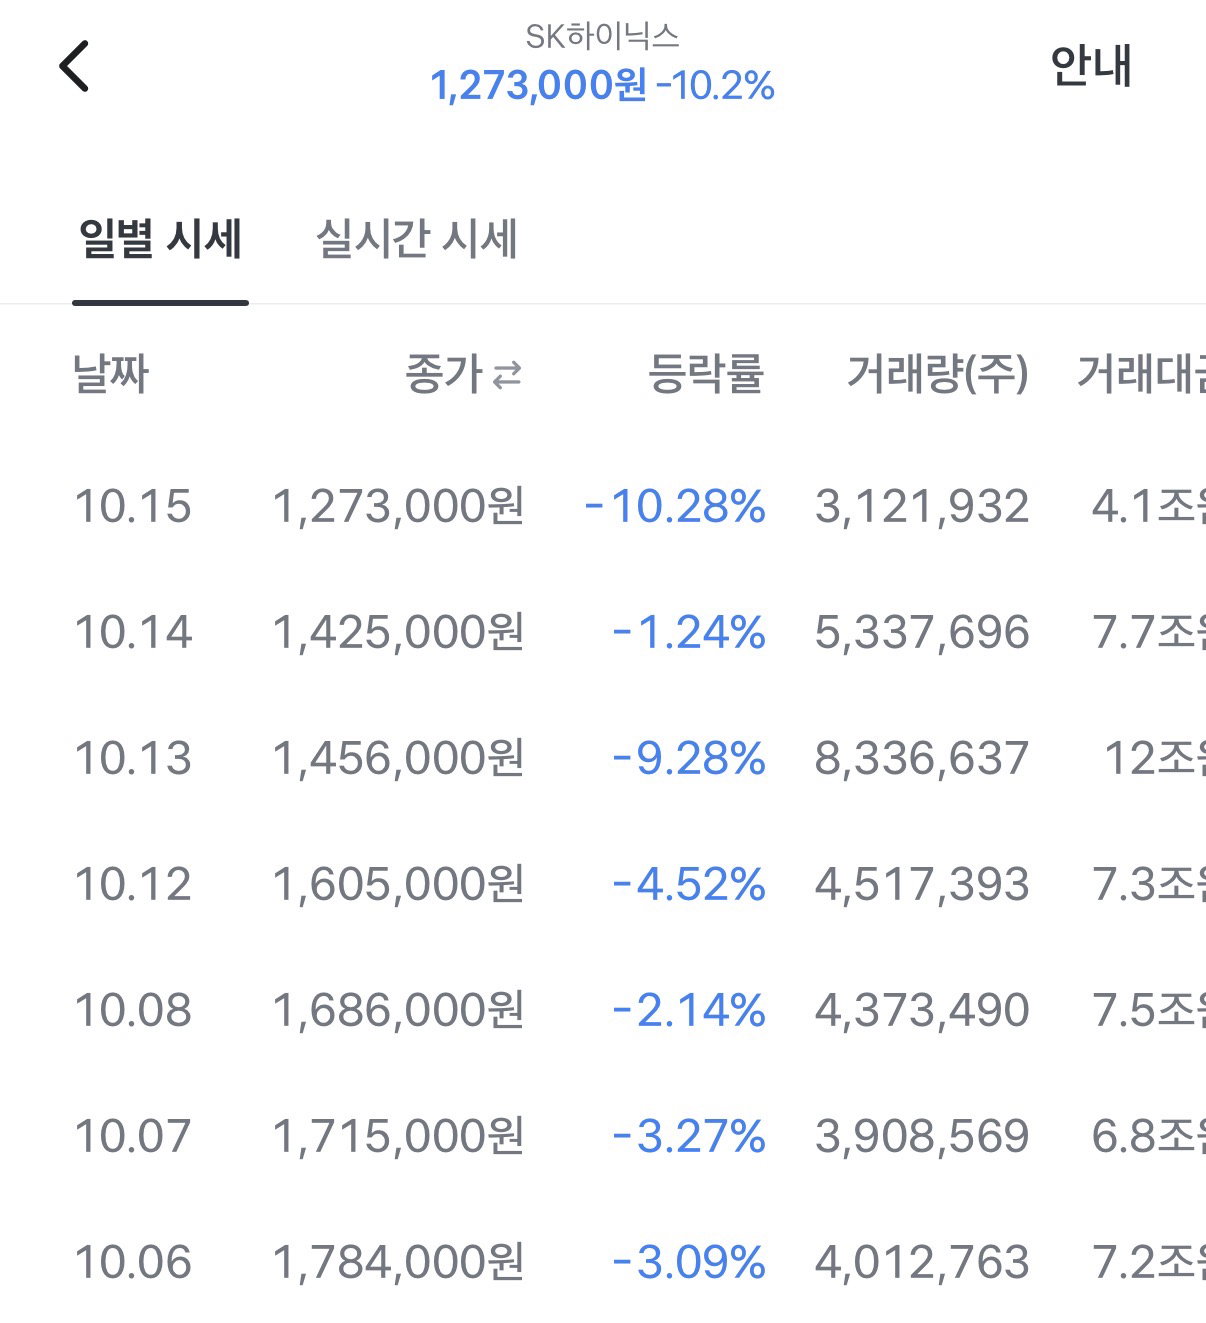
Task: Tap the 거래량(주) column header
Action: click(x=938, y=375)
